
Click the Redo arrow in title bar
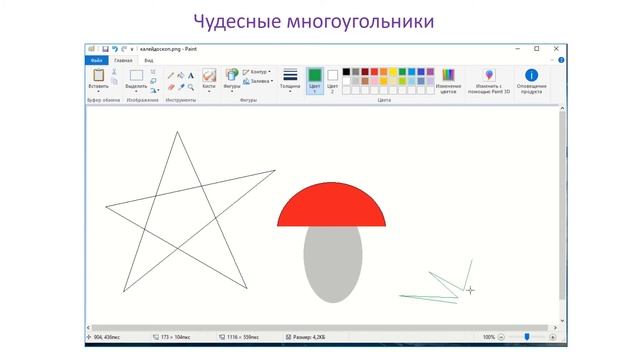[x=124, y=49]
